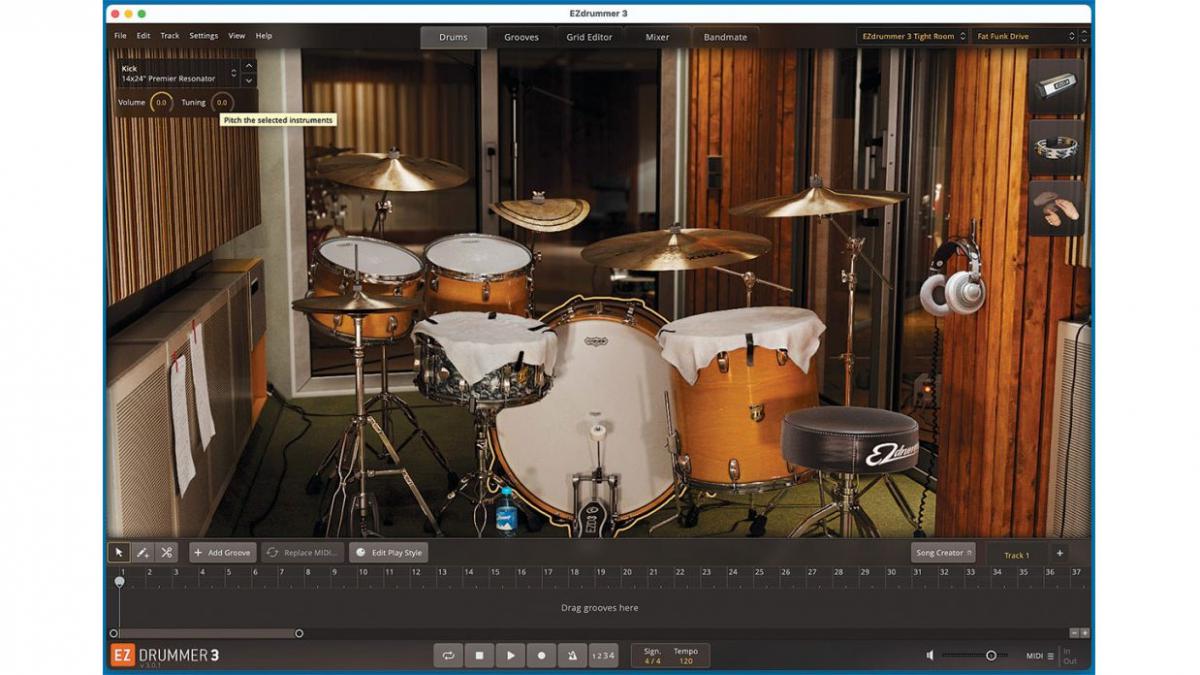Select the cowbell percussion thumbnail

tap(1056, 87)
